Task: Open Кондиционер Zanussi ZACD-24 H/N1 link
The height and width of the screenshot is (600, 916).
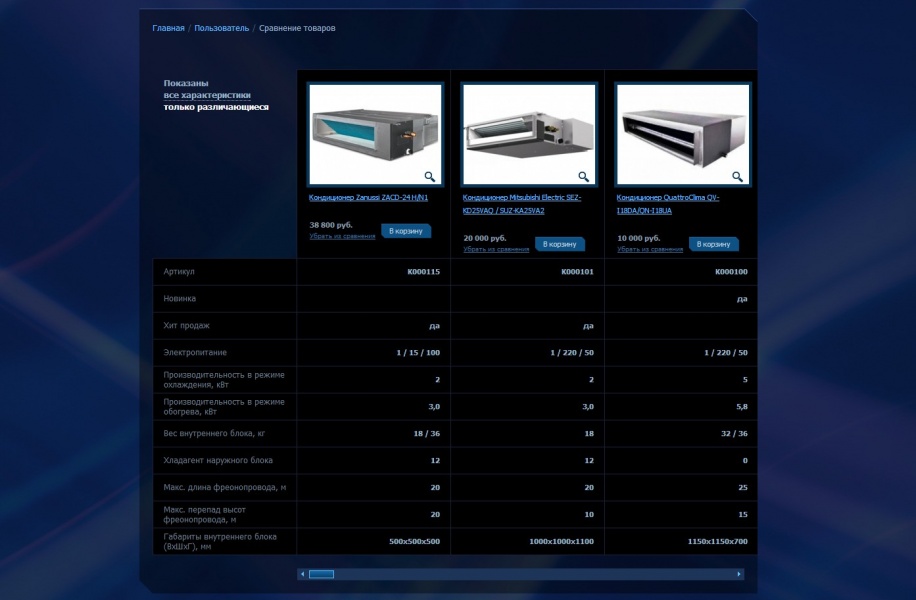Action: [x=368, y=197]
